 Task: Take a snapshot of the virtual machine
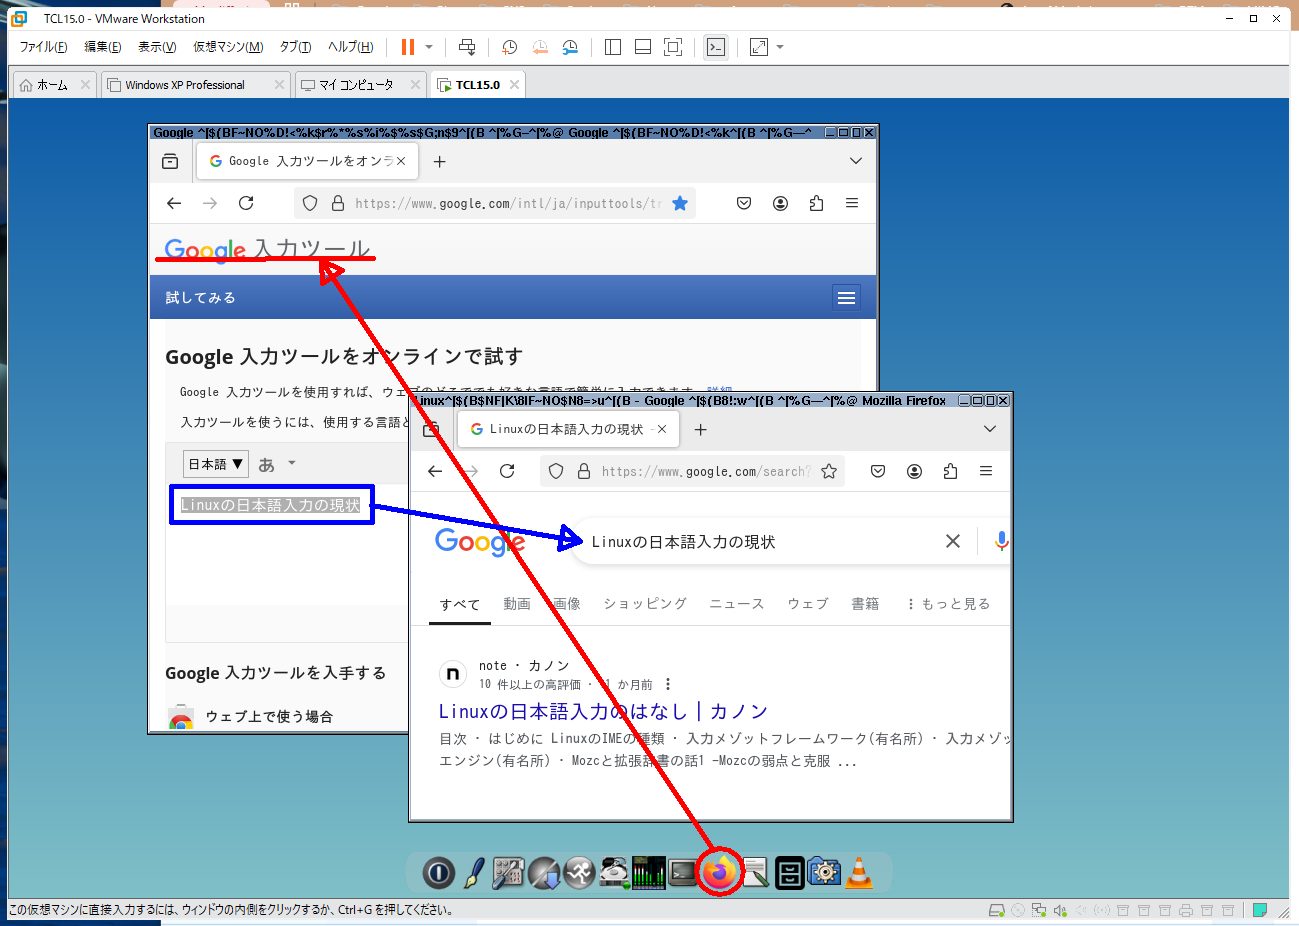coord(509,47)
